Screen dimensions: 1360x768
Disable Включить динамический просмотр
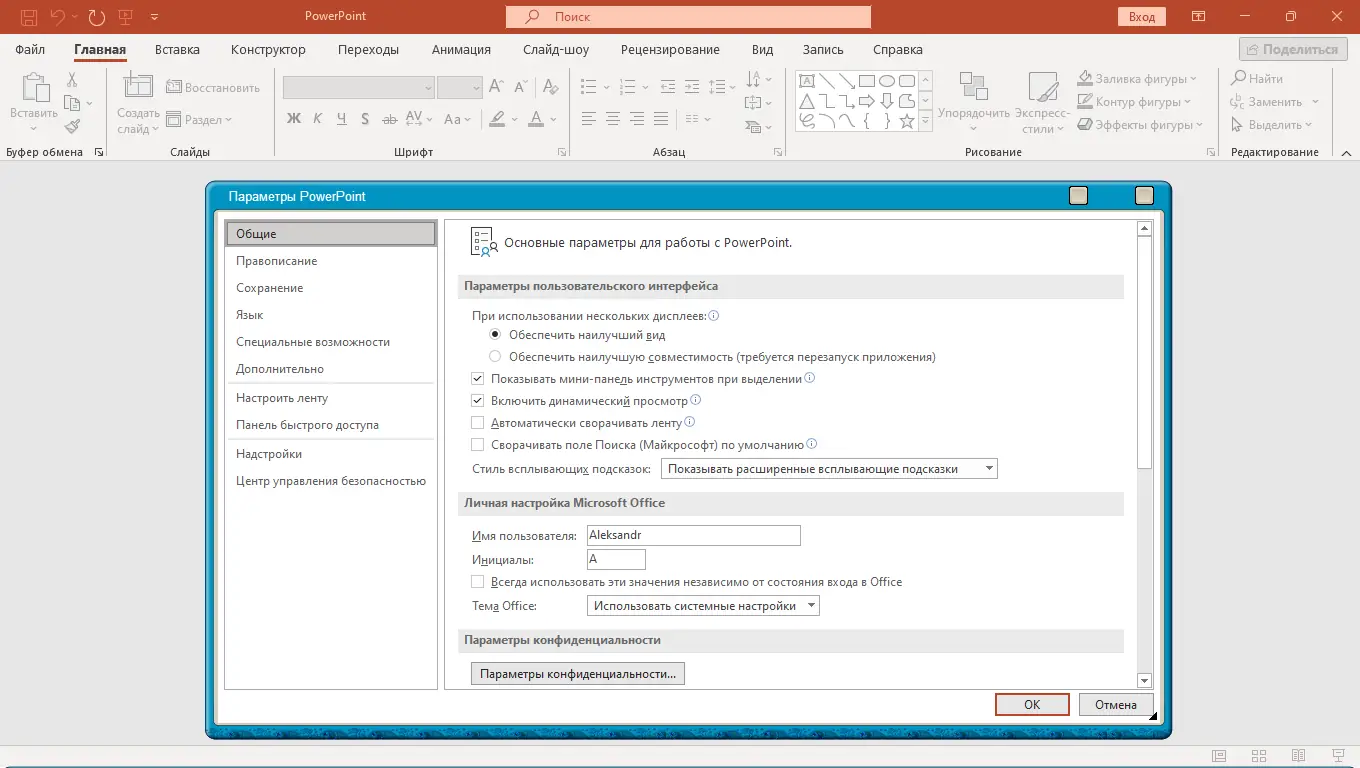(x=478, y=400)
